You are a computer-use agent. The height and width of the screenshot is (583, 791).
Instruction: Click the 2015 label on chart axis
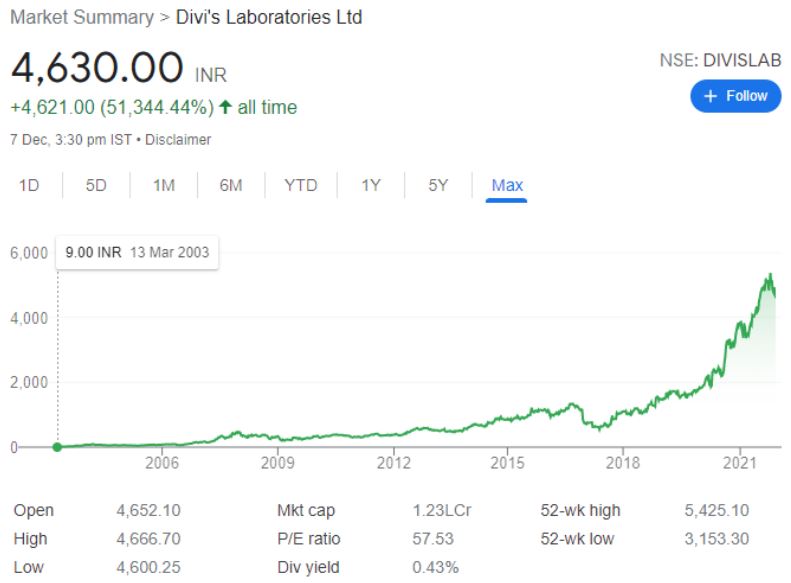click(x=508, y=464)
